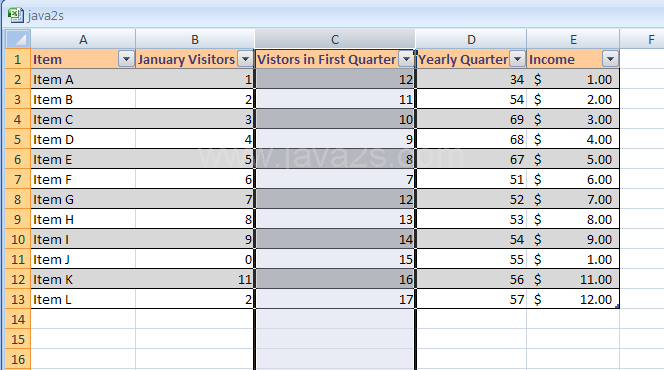Select row 7 header
The height and width of the screenshot is (370, 664).
[x=18, y=179]
